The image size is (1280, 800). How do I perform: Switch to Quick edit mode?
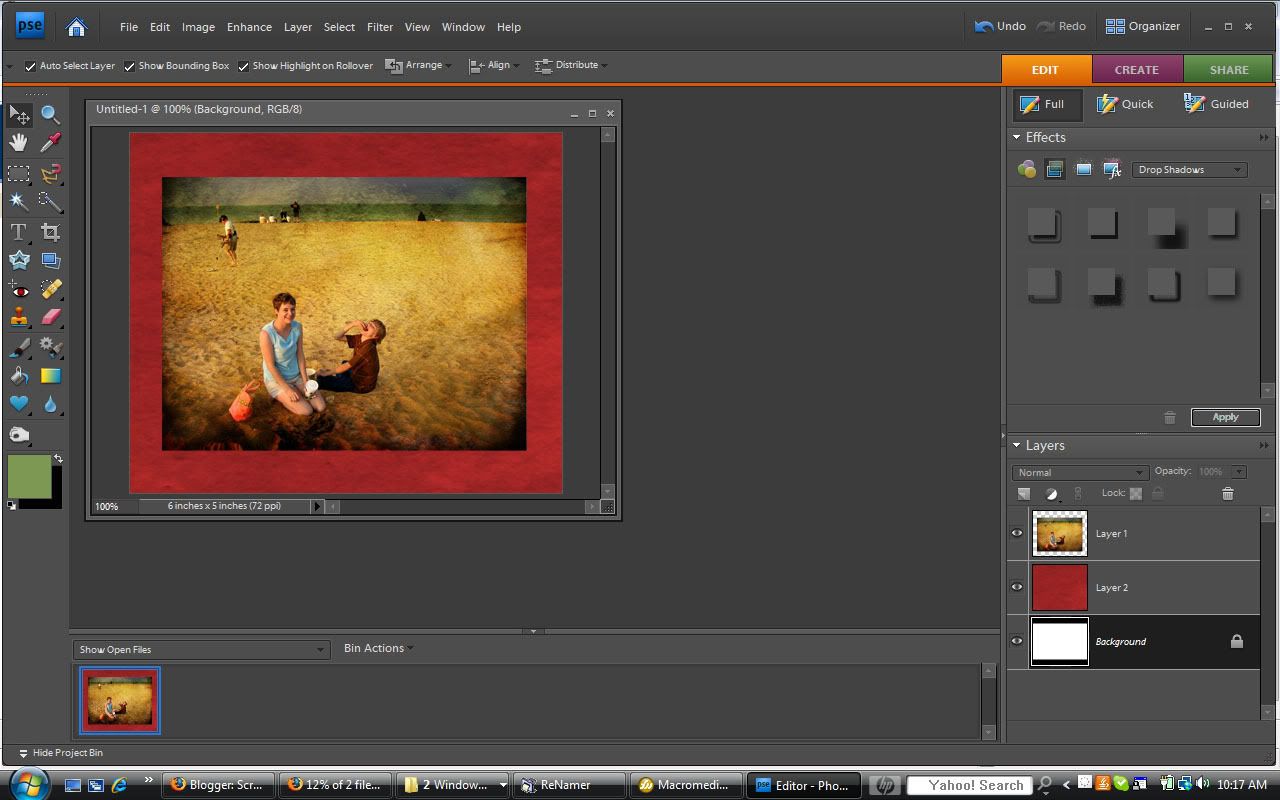point(1125,104)
